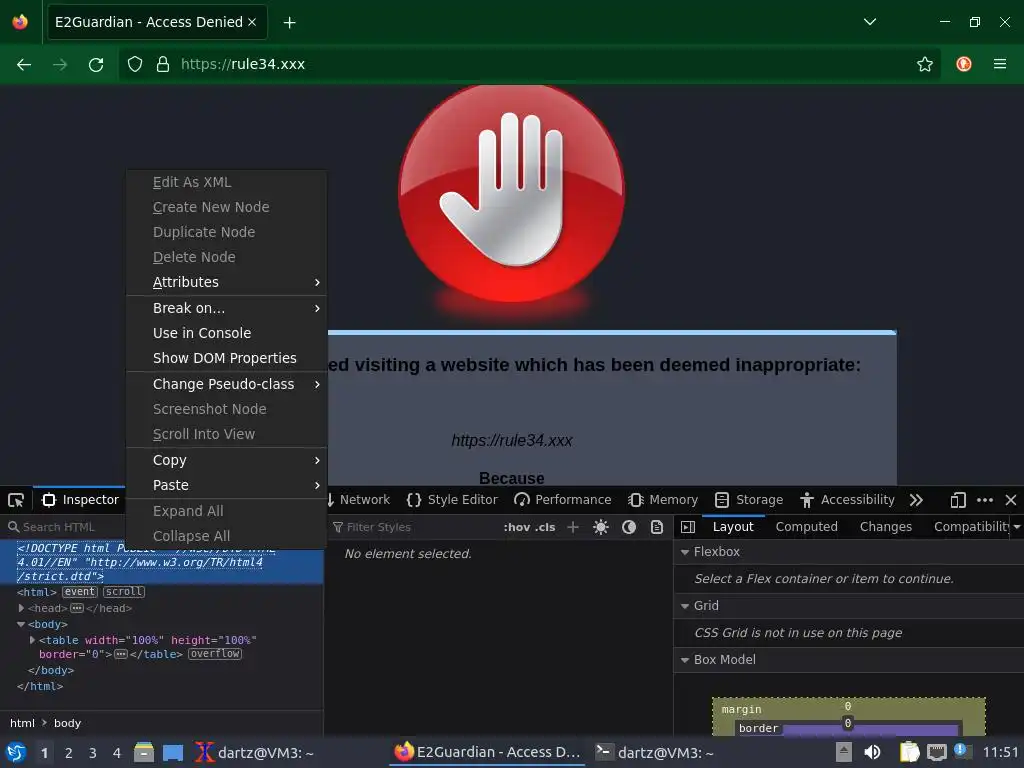This screenshot has height=768, width=1024.
Task: Click the padlock site security icon
Action: tap(163, 64)
